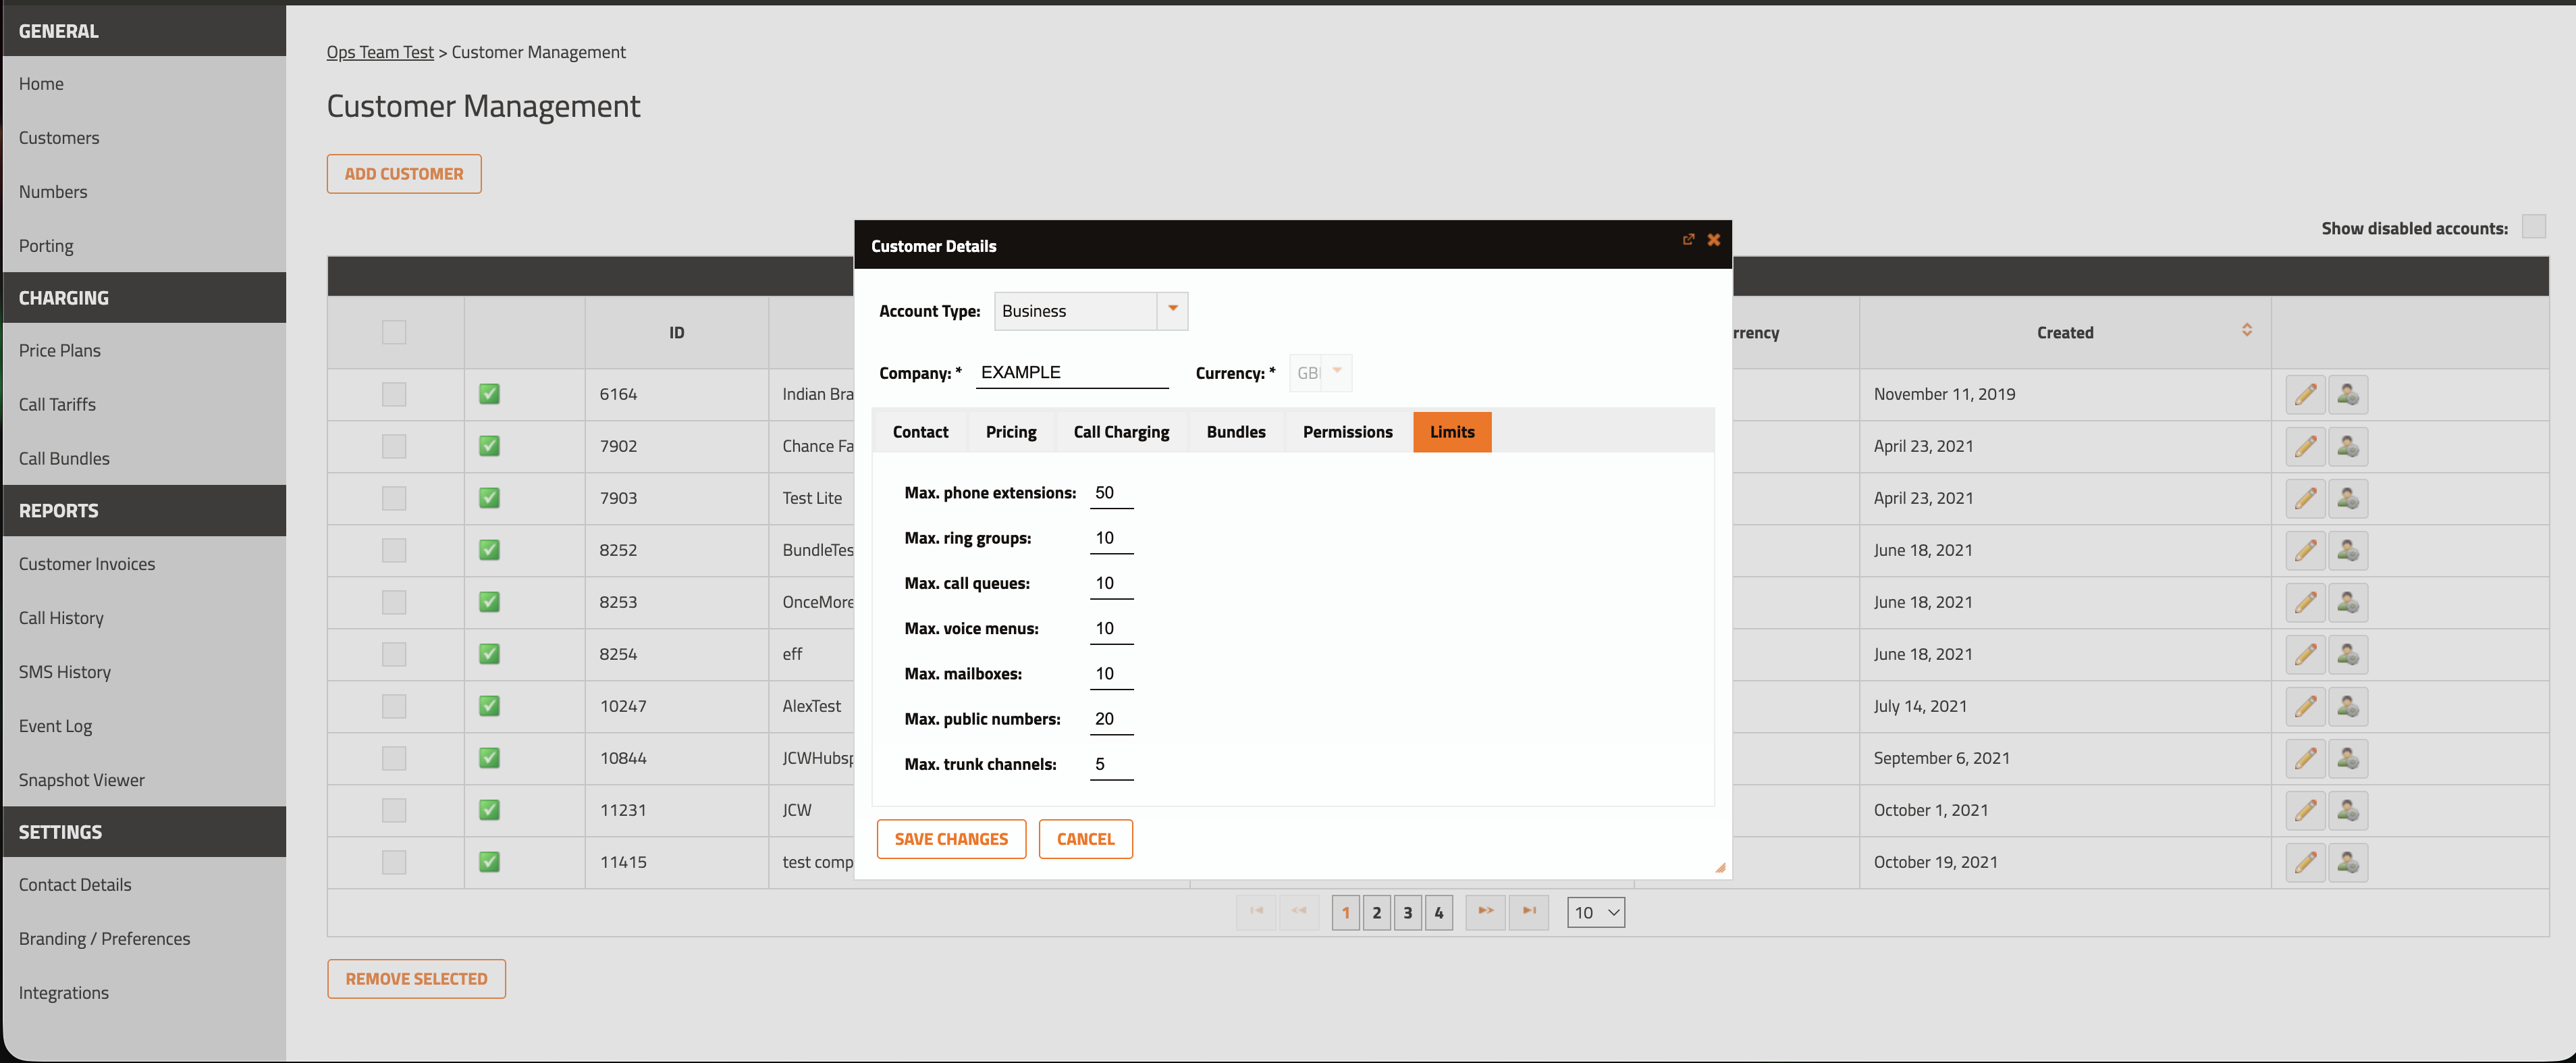The width and height of the screenshot is (2576, 1063).
Task: Follow Ops Team Test breadcrumb link
Action: [380, 52]
